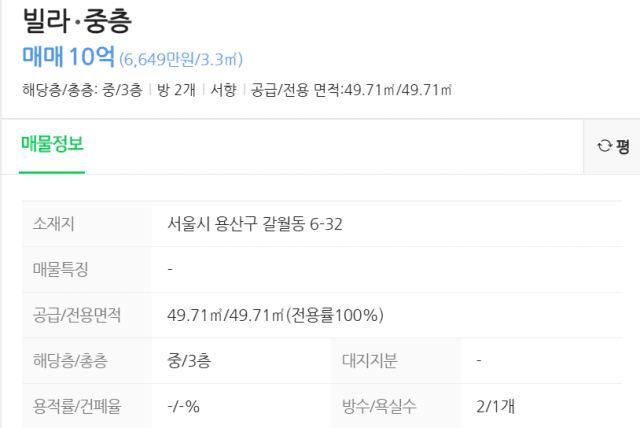
Task: Select the 빌라·중층 listing title
Action: (x=77, y=20)
